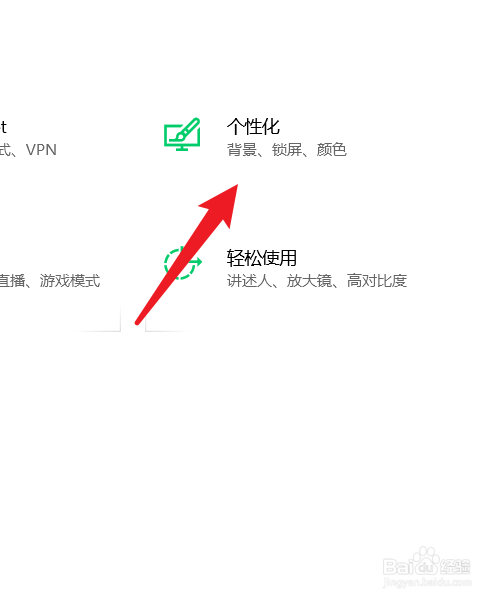This screenshot has width=500, height=600.
Task: Click the red arrow annotation tail
Action: point(138,322)
